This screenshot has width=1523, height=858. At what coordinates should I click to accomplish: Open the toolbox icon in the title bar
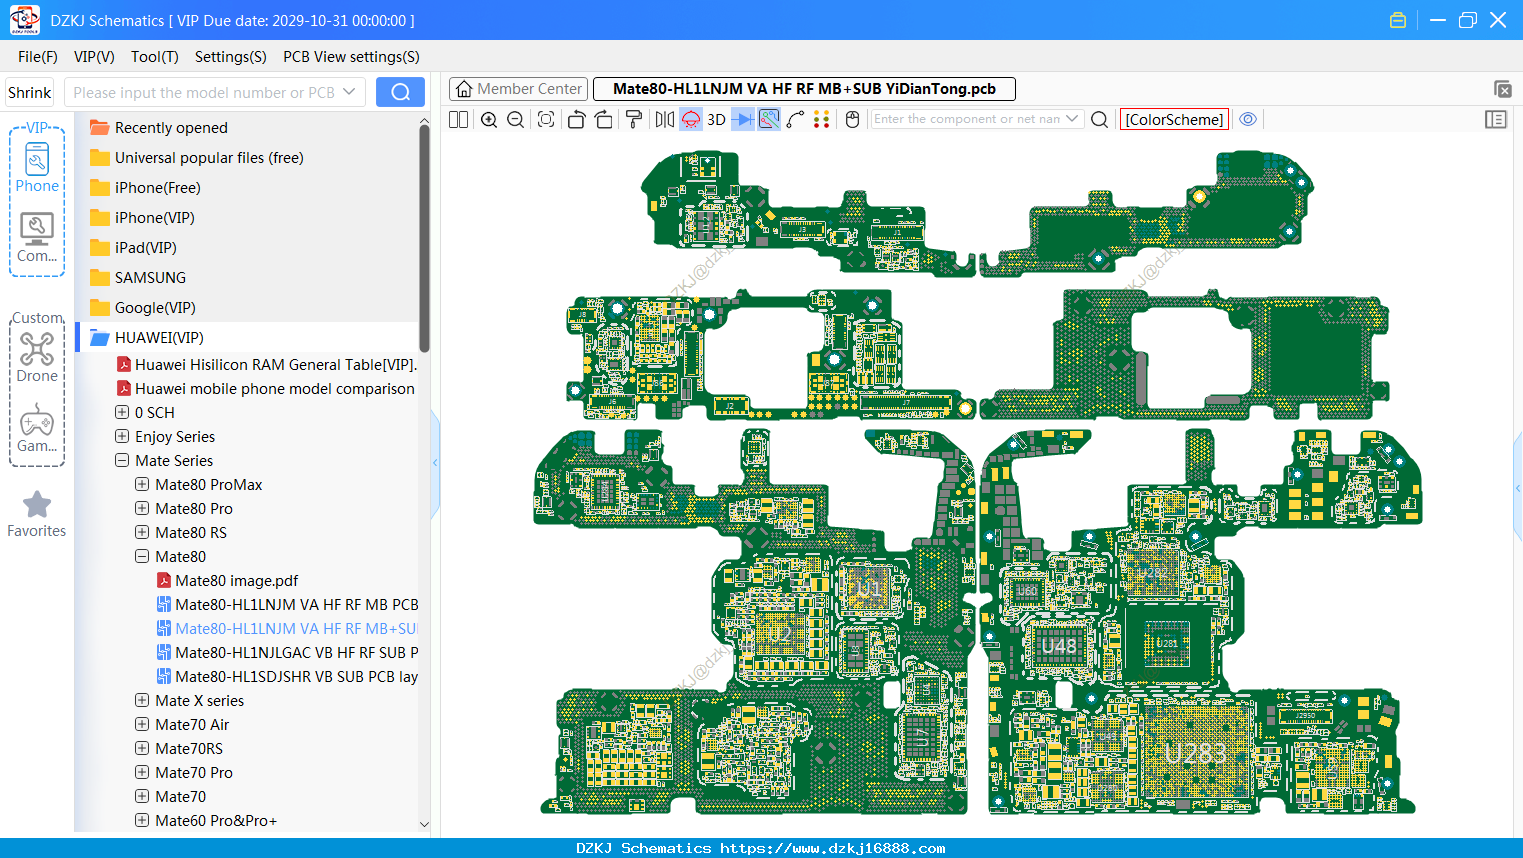point(1398,20)
